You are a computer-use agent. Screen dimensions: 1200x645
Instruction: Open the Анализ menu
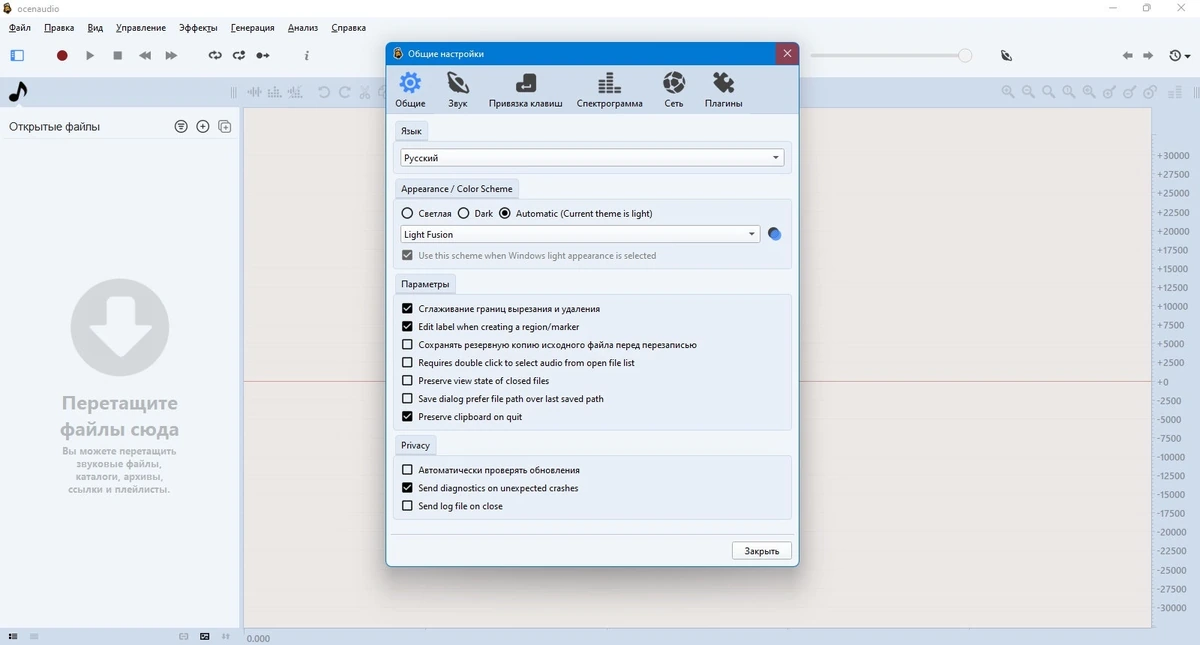pyautogui.click(x=303, y=28)
